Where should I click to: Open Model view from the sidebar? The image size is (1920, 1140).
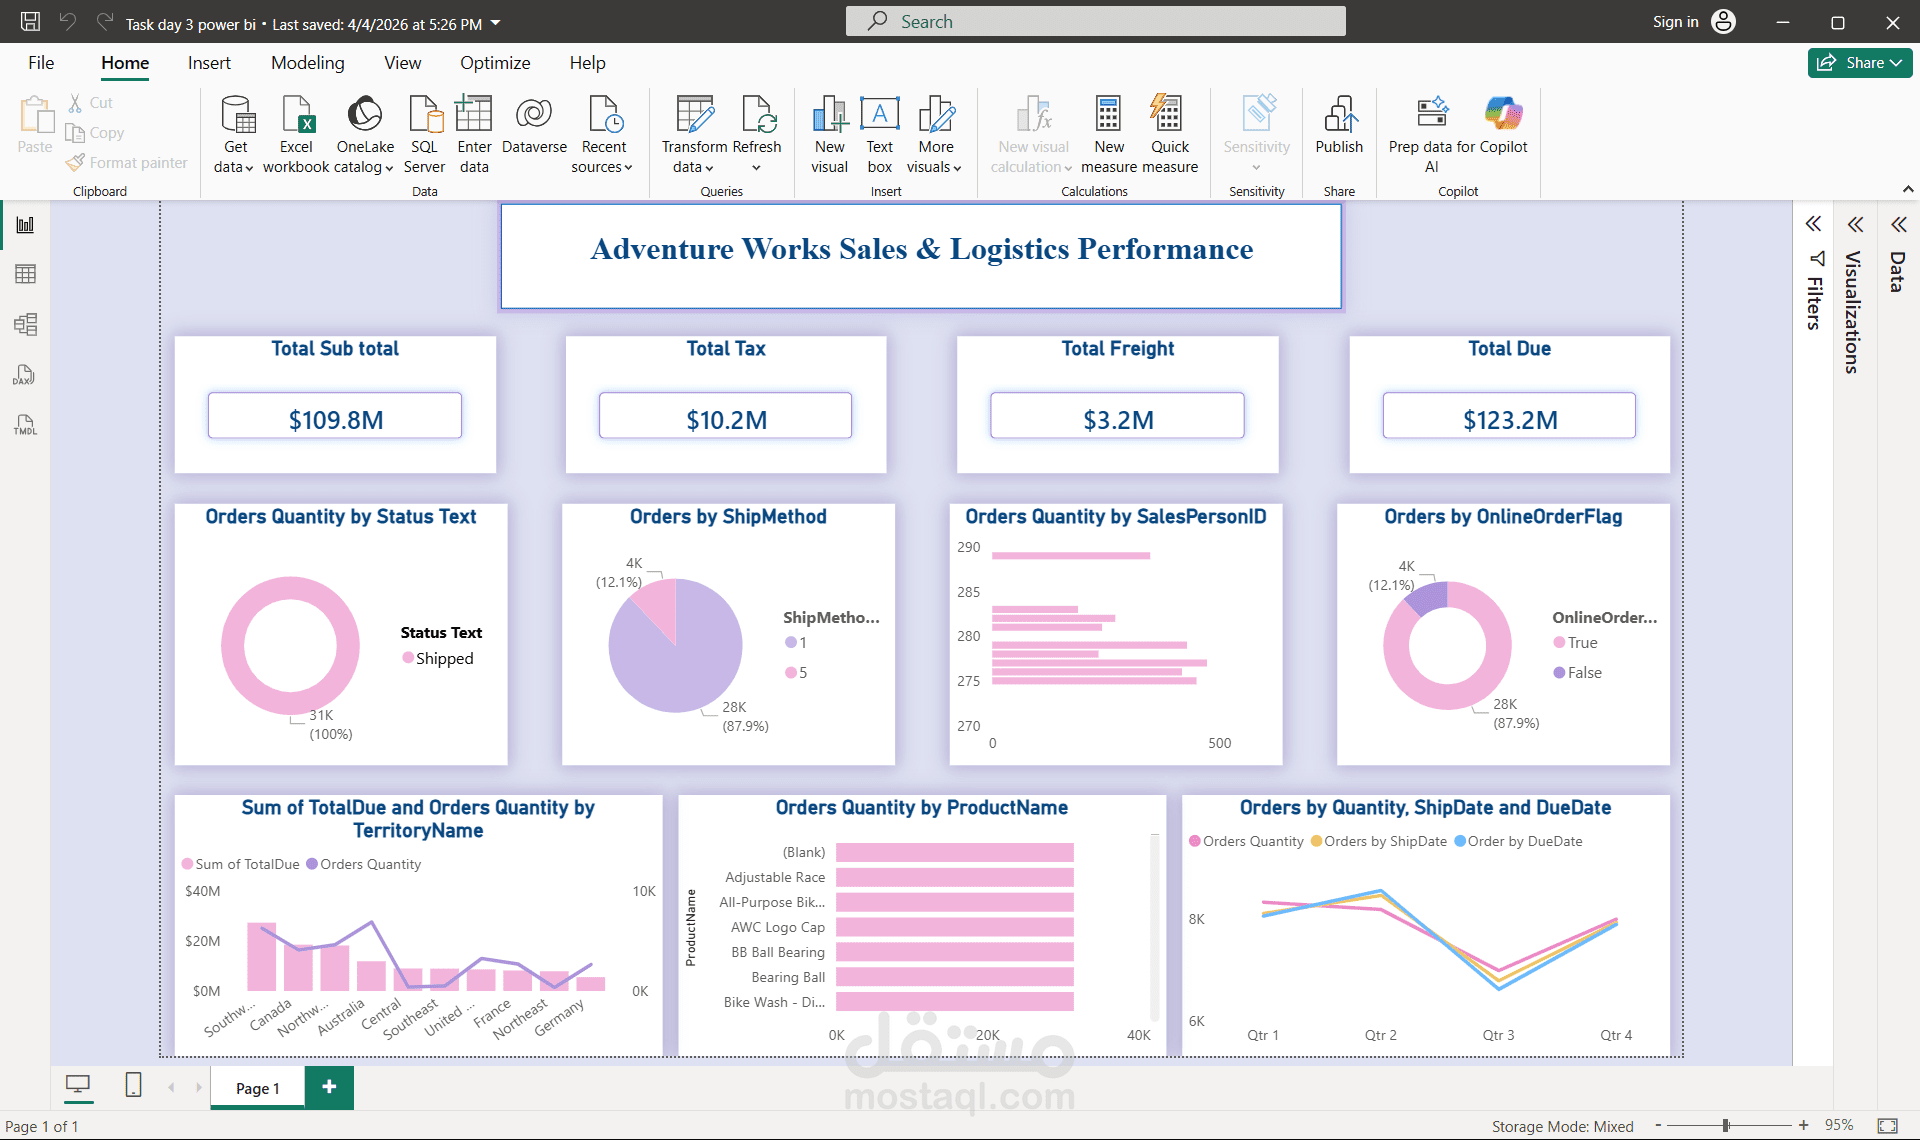(25, 324)
